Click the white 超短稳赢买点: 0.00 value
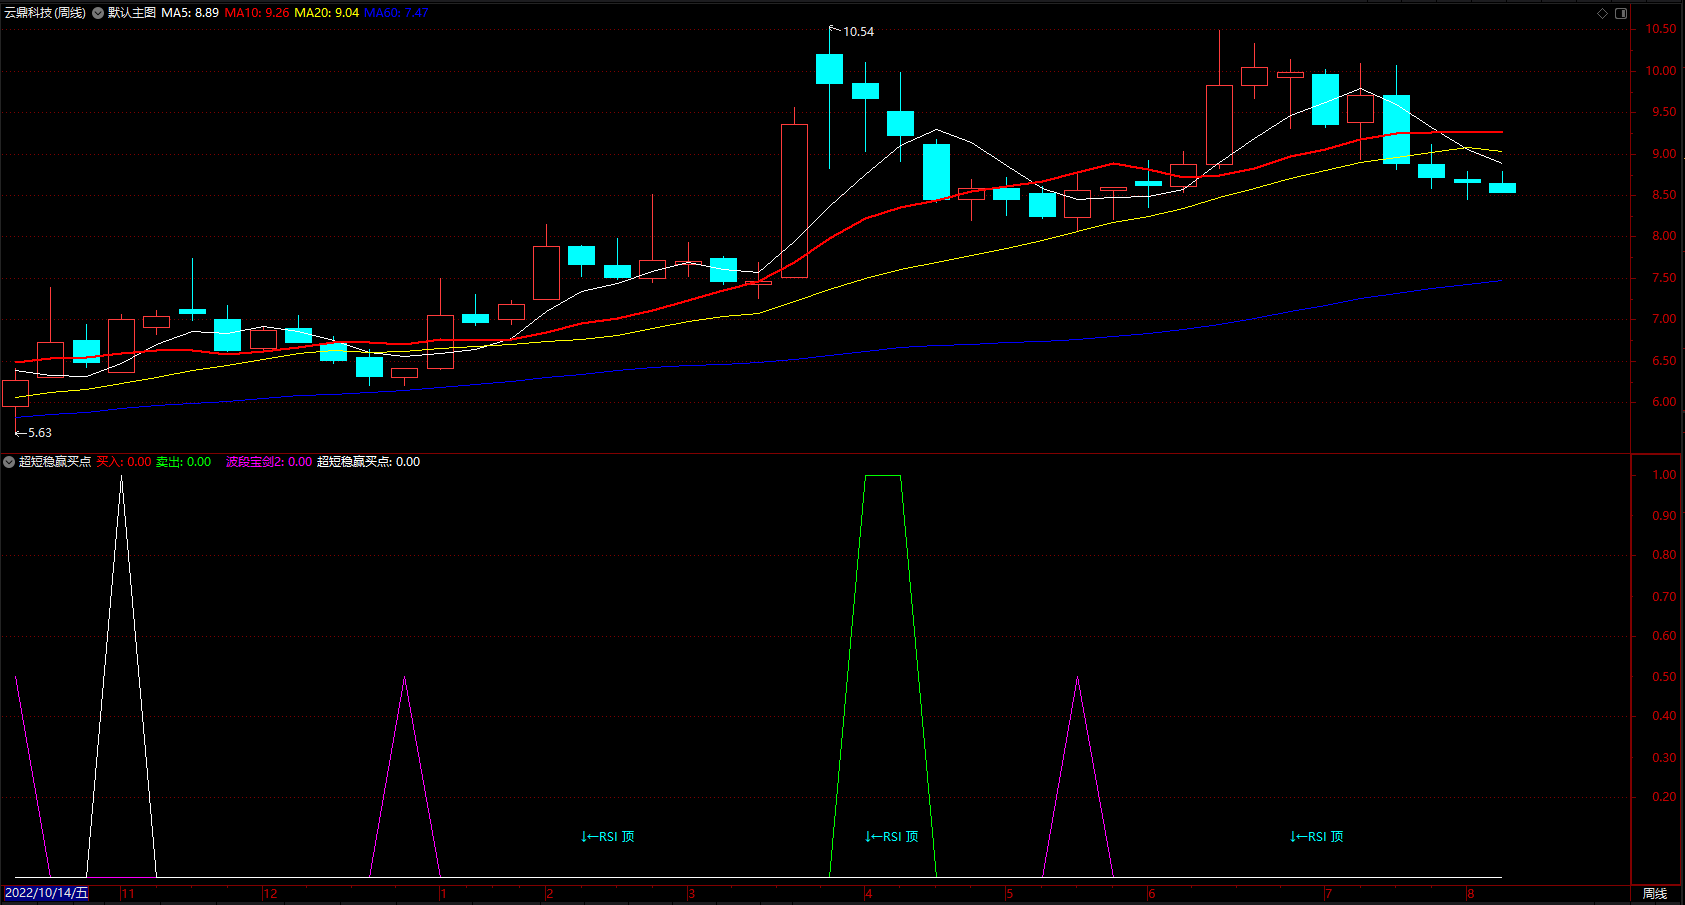Screen dimensions: 1685x905 [x=369, y=462]
